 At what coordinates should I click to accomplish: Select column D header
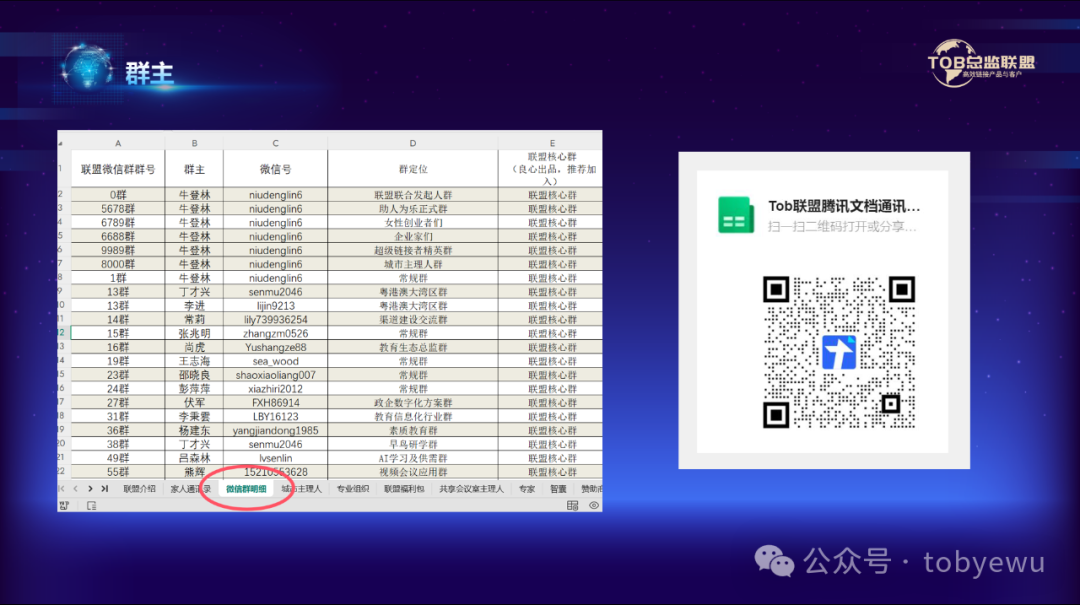pyautogui.click(x=413, y=143)
